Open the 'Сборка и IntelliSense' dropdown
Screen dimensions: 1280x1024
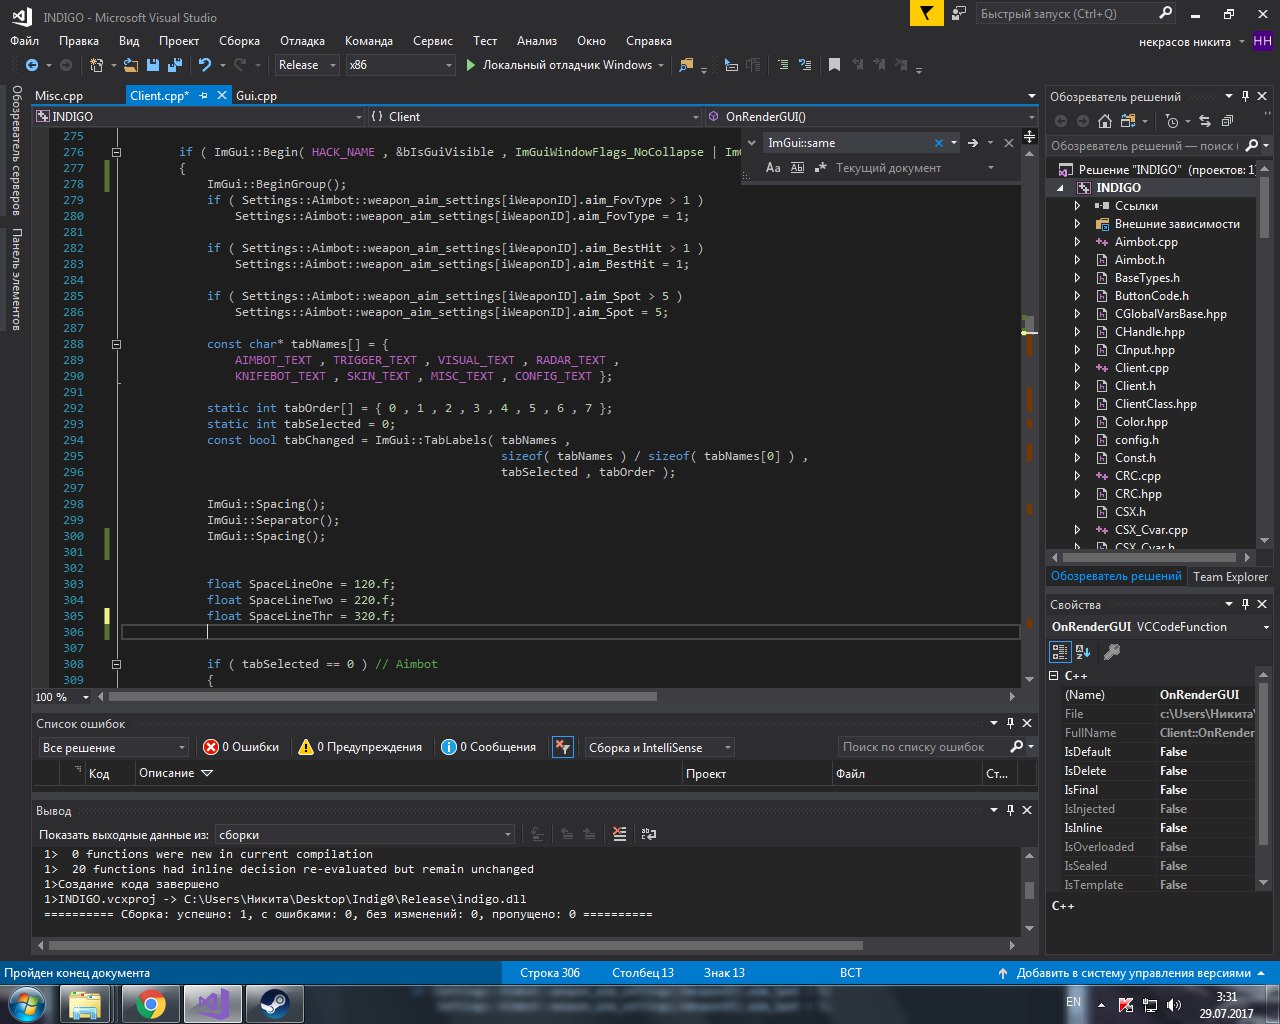click(659, 747)
